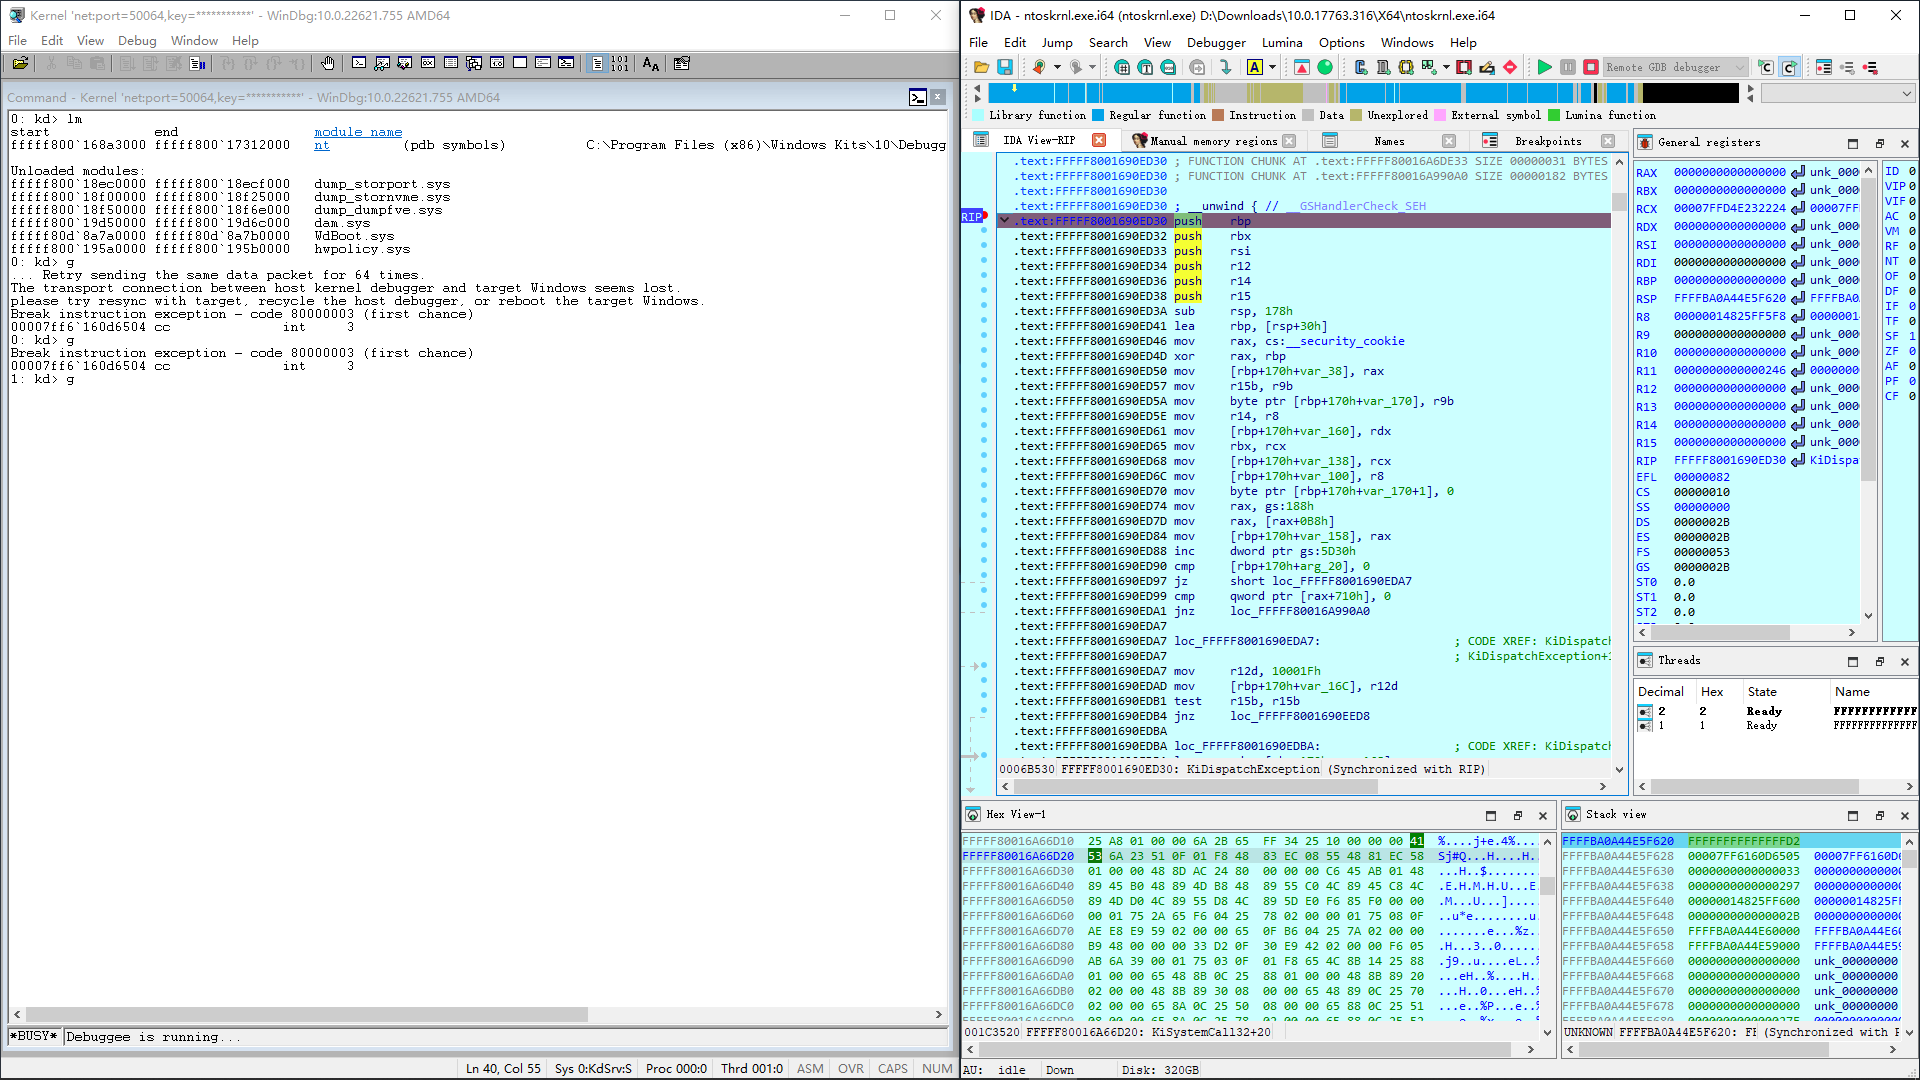Click the module_name column link
The width and height of the screenshot is (1920, 1080).
(358, 132)
